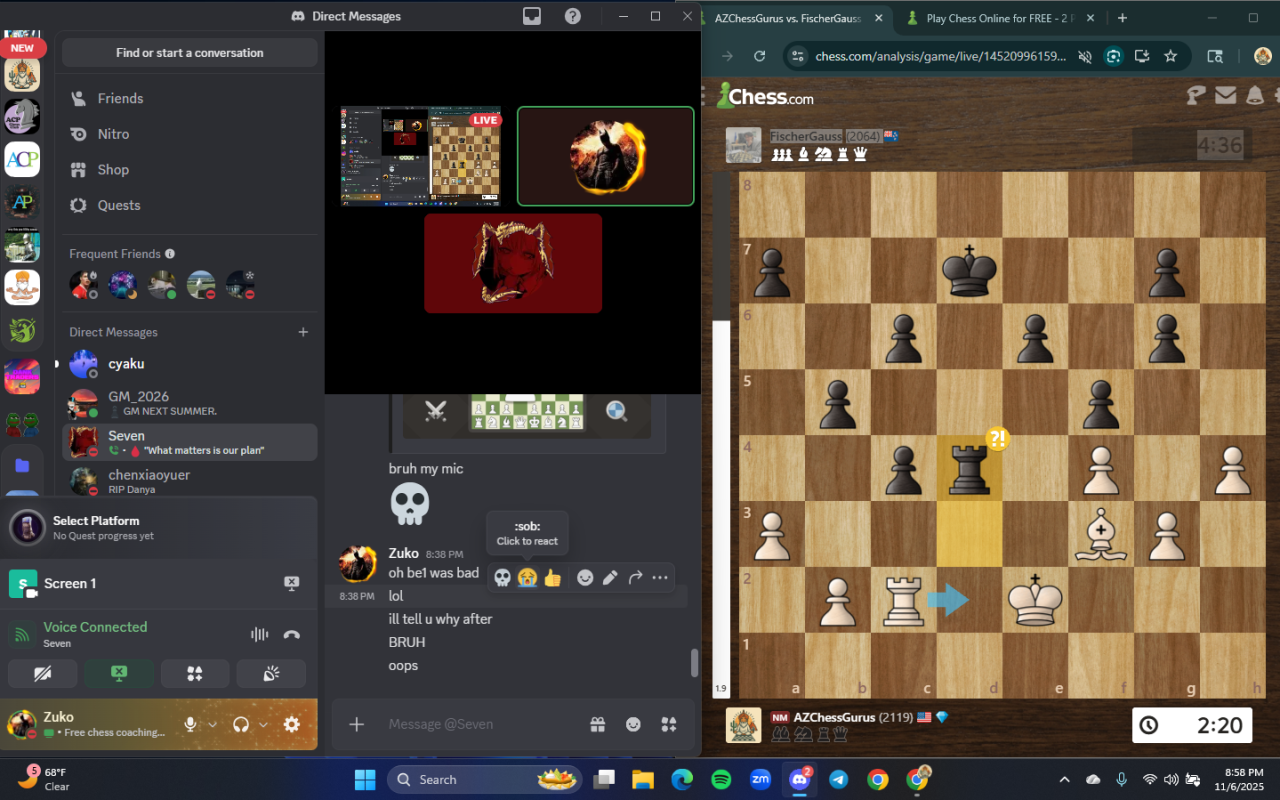Open a new Chrome tab
The height and width of the screenshot is (800, 1280).
click(1122, 18)
